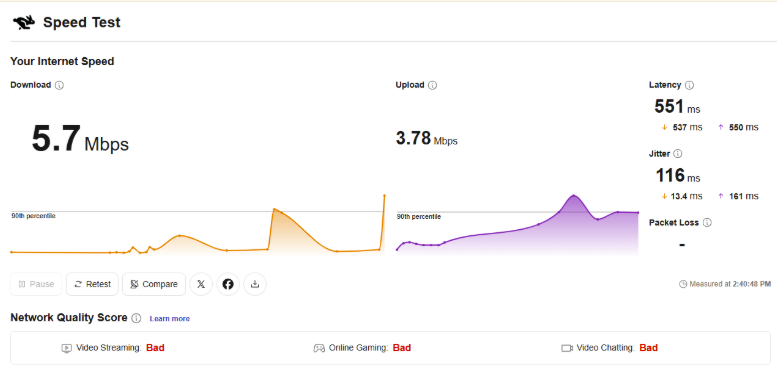Click the 13.4 ms download jitter value

(687, 197)
